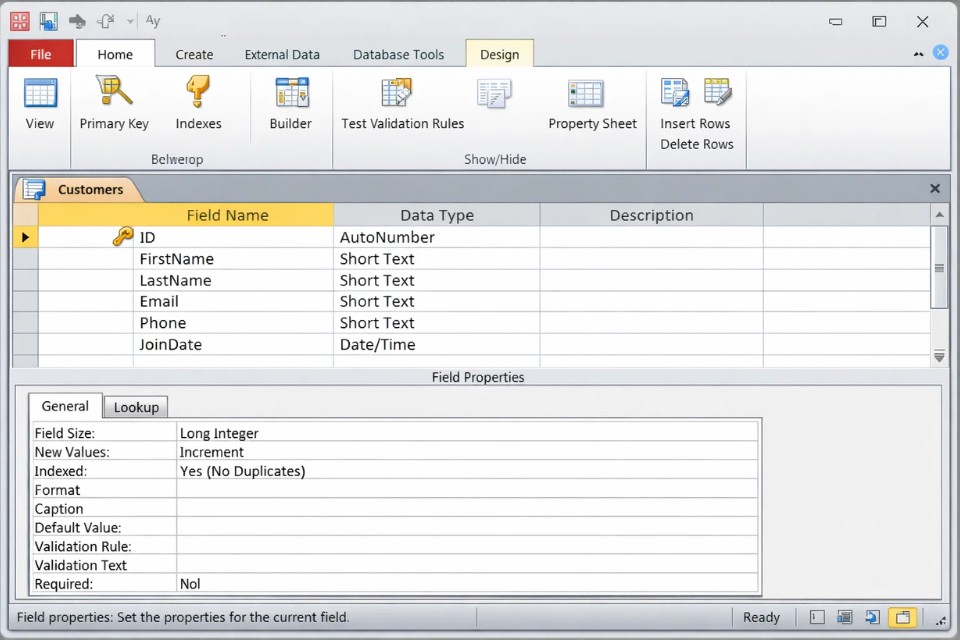This screenshot has width=960, height=640.
Task: Click the Save icon in quick access toolbar
Action: pos(48,21)
